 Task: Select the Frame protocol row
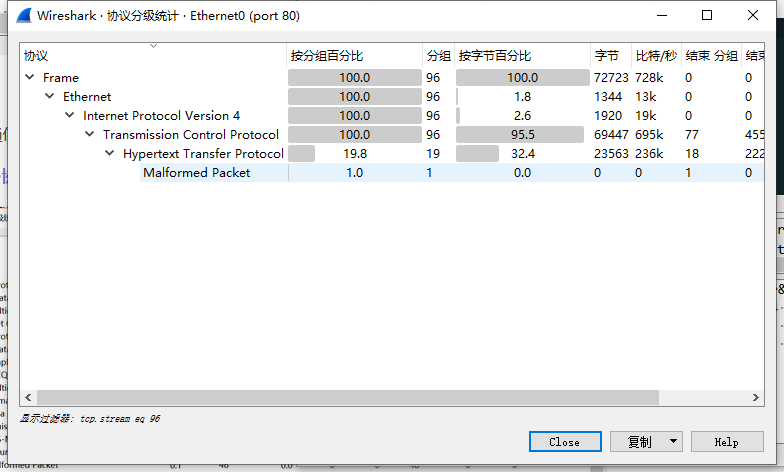pos(392,78)
